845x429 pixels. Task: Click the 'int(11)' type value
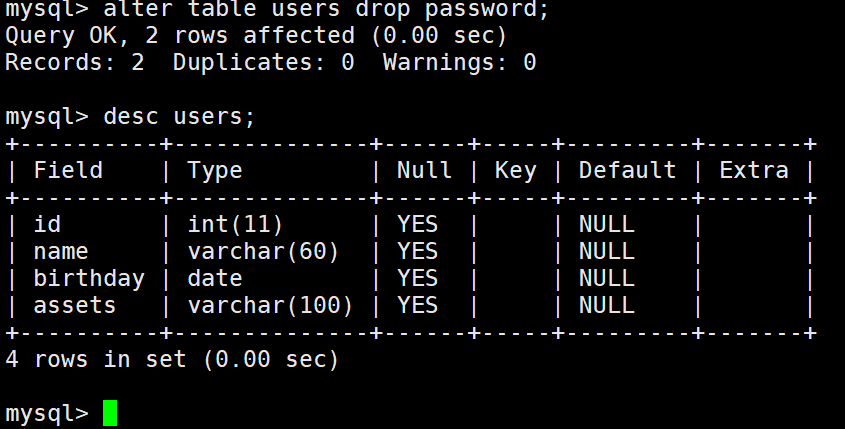pos(235,224)
